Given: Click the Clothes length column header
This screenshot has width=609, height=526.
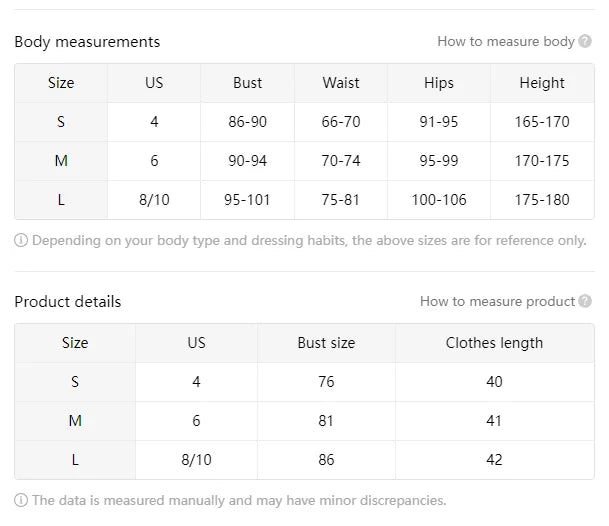Looking at the screenshot, I should tap(494, 343).
